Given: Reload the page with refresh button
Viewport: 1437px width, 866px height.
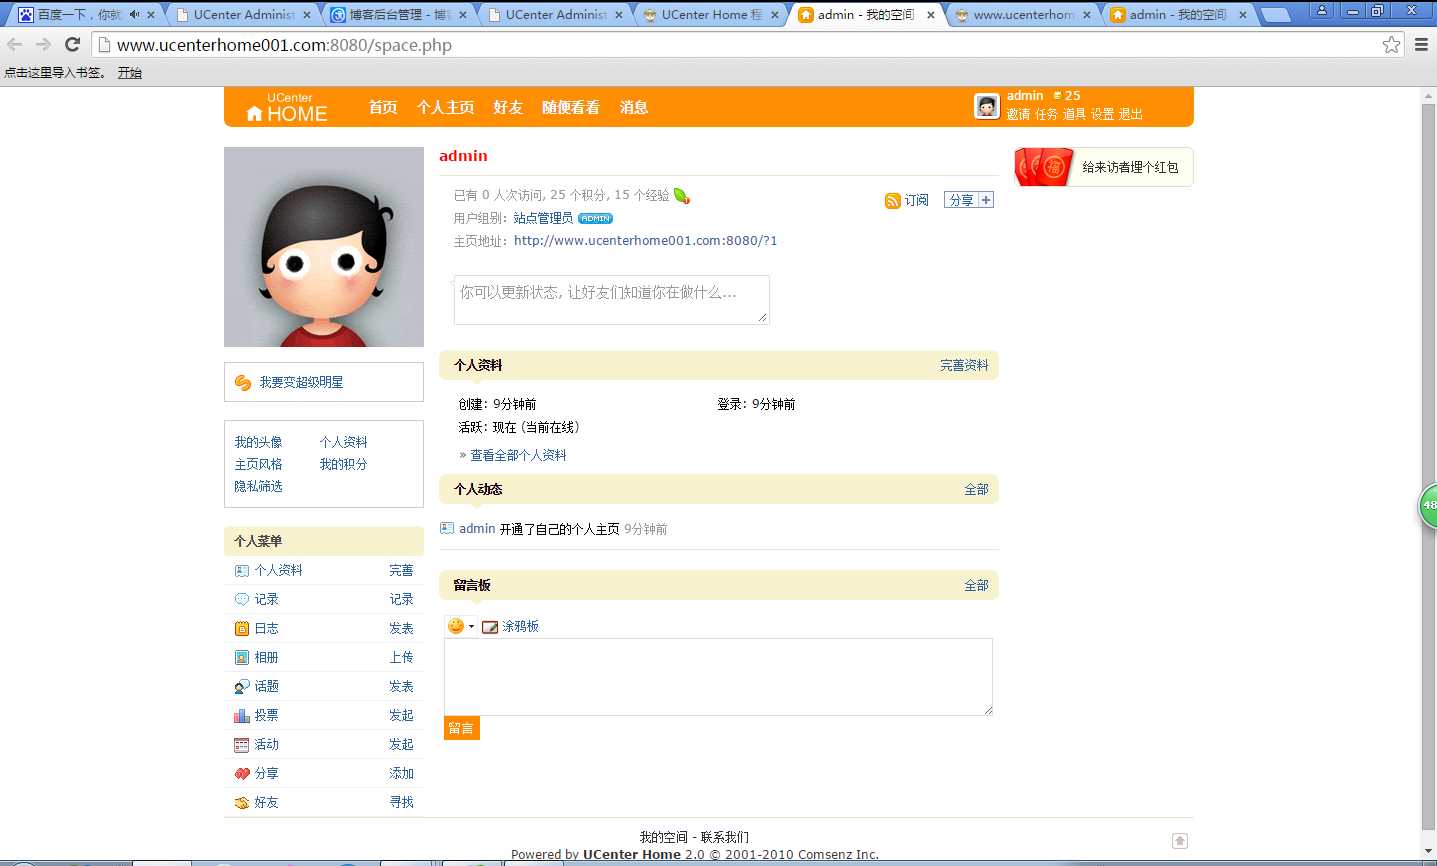Looking at the screenshot, I should click(x=72, y=44).
